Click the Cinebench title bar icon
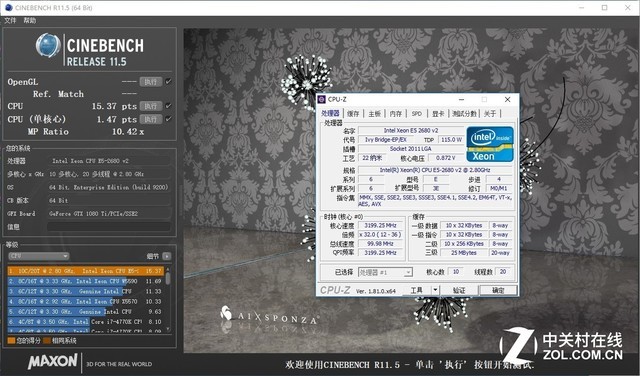Viewport: 640px width, 376px height. tap(8, 7)
